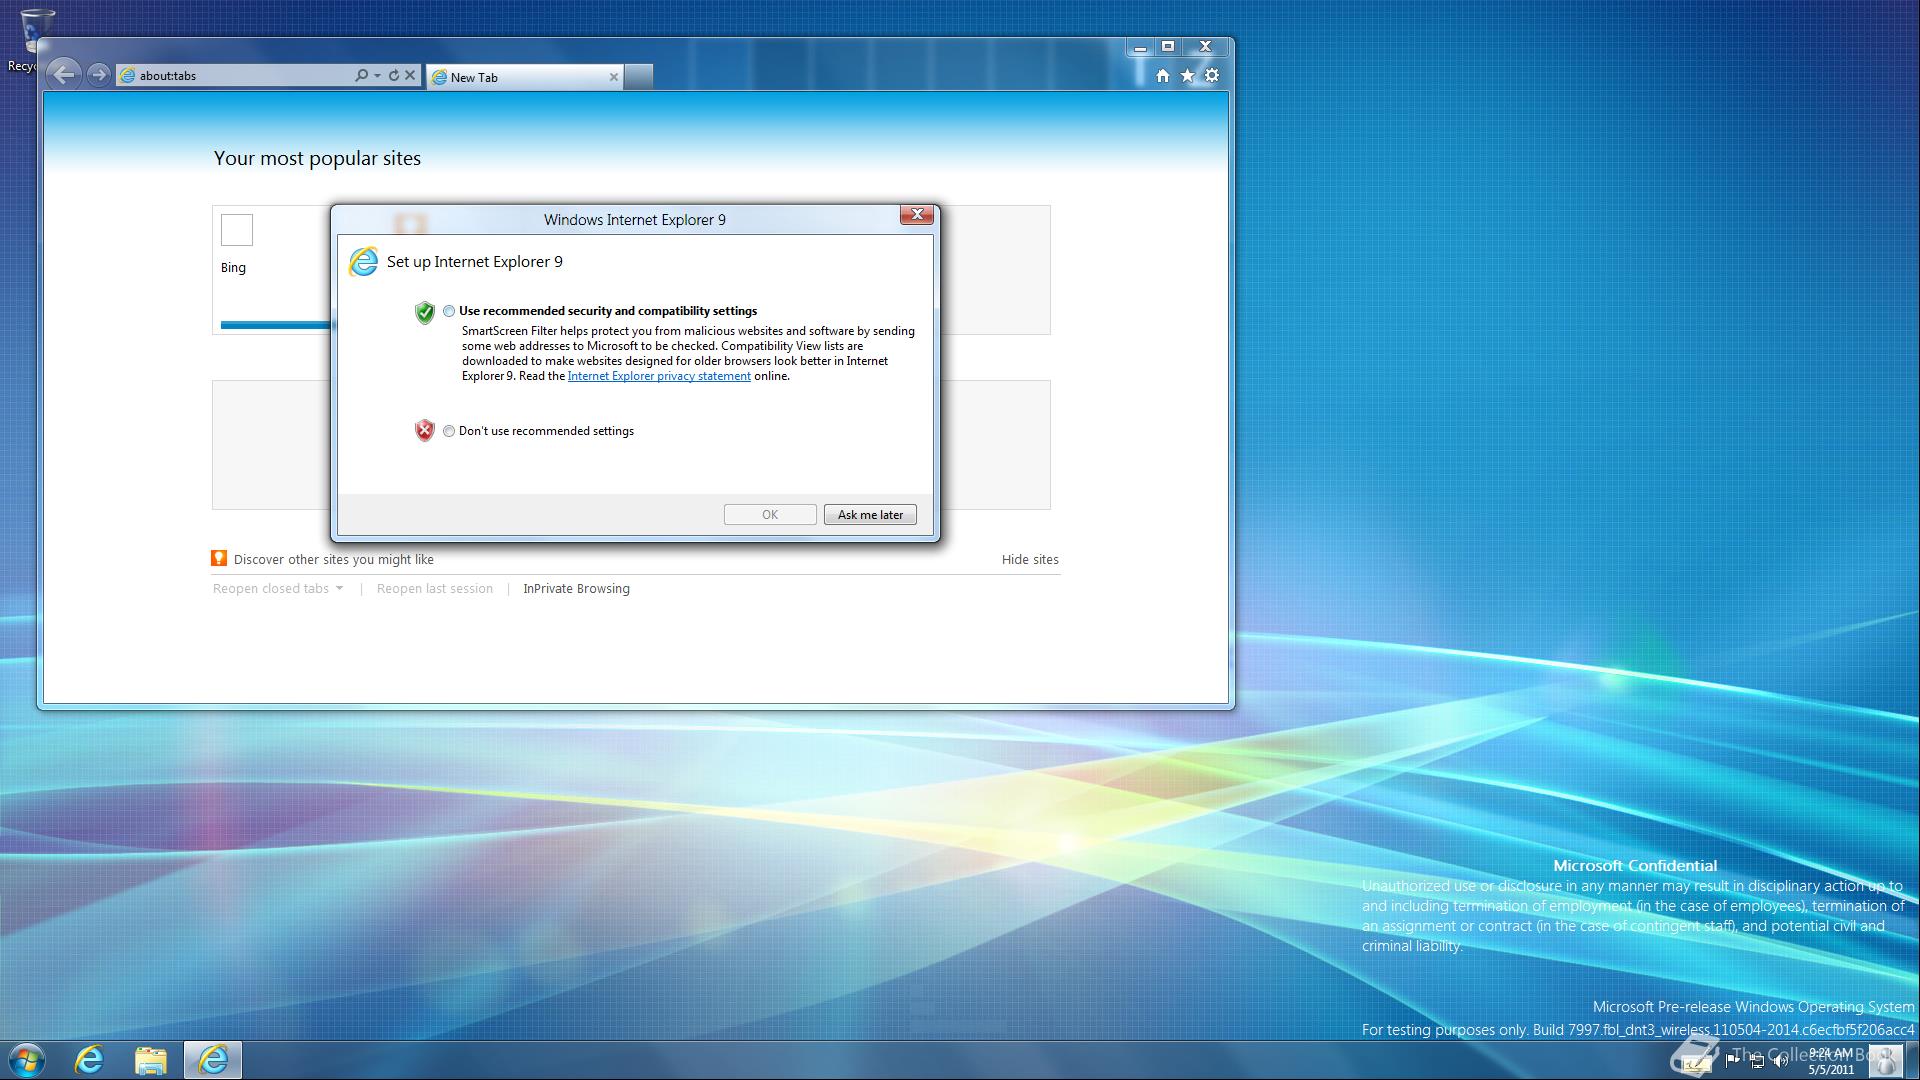The height and width of the screenshot is (1080, 1920).
Task: Open the network tray icon
Action: pyautogui.click(x=1757, y=1061)
